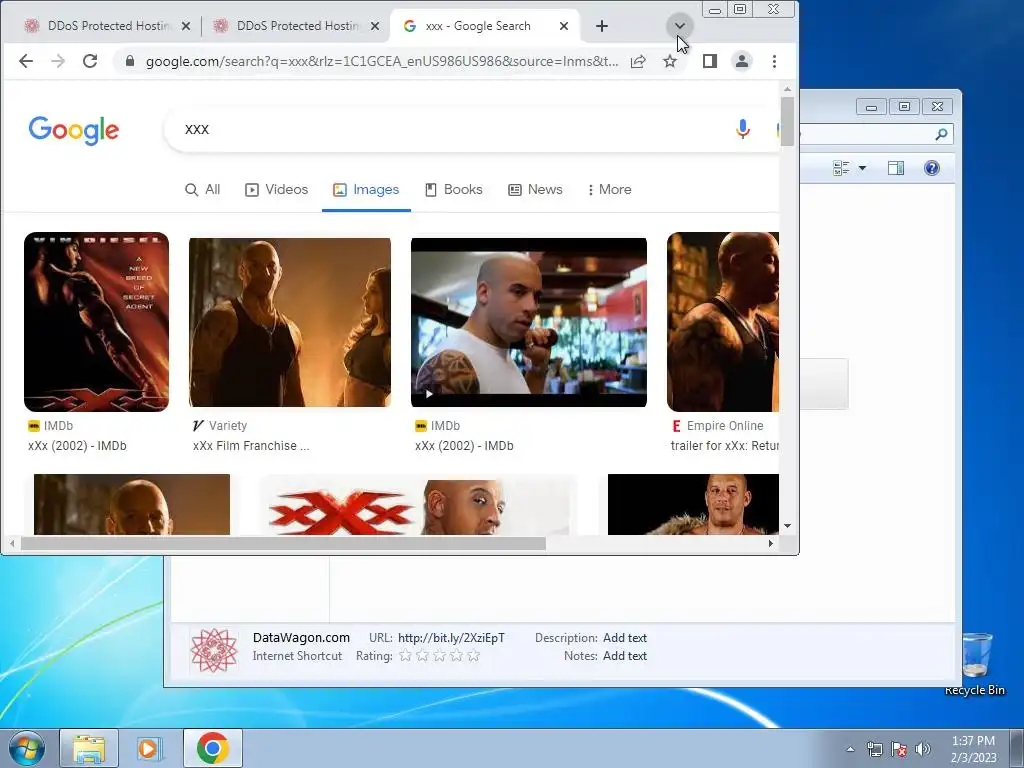1024x768 pixels.
Task: Launch Windows Media Player from taskbar
Action: click(x=149, y=748)
